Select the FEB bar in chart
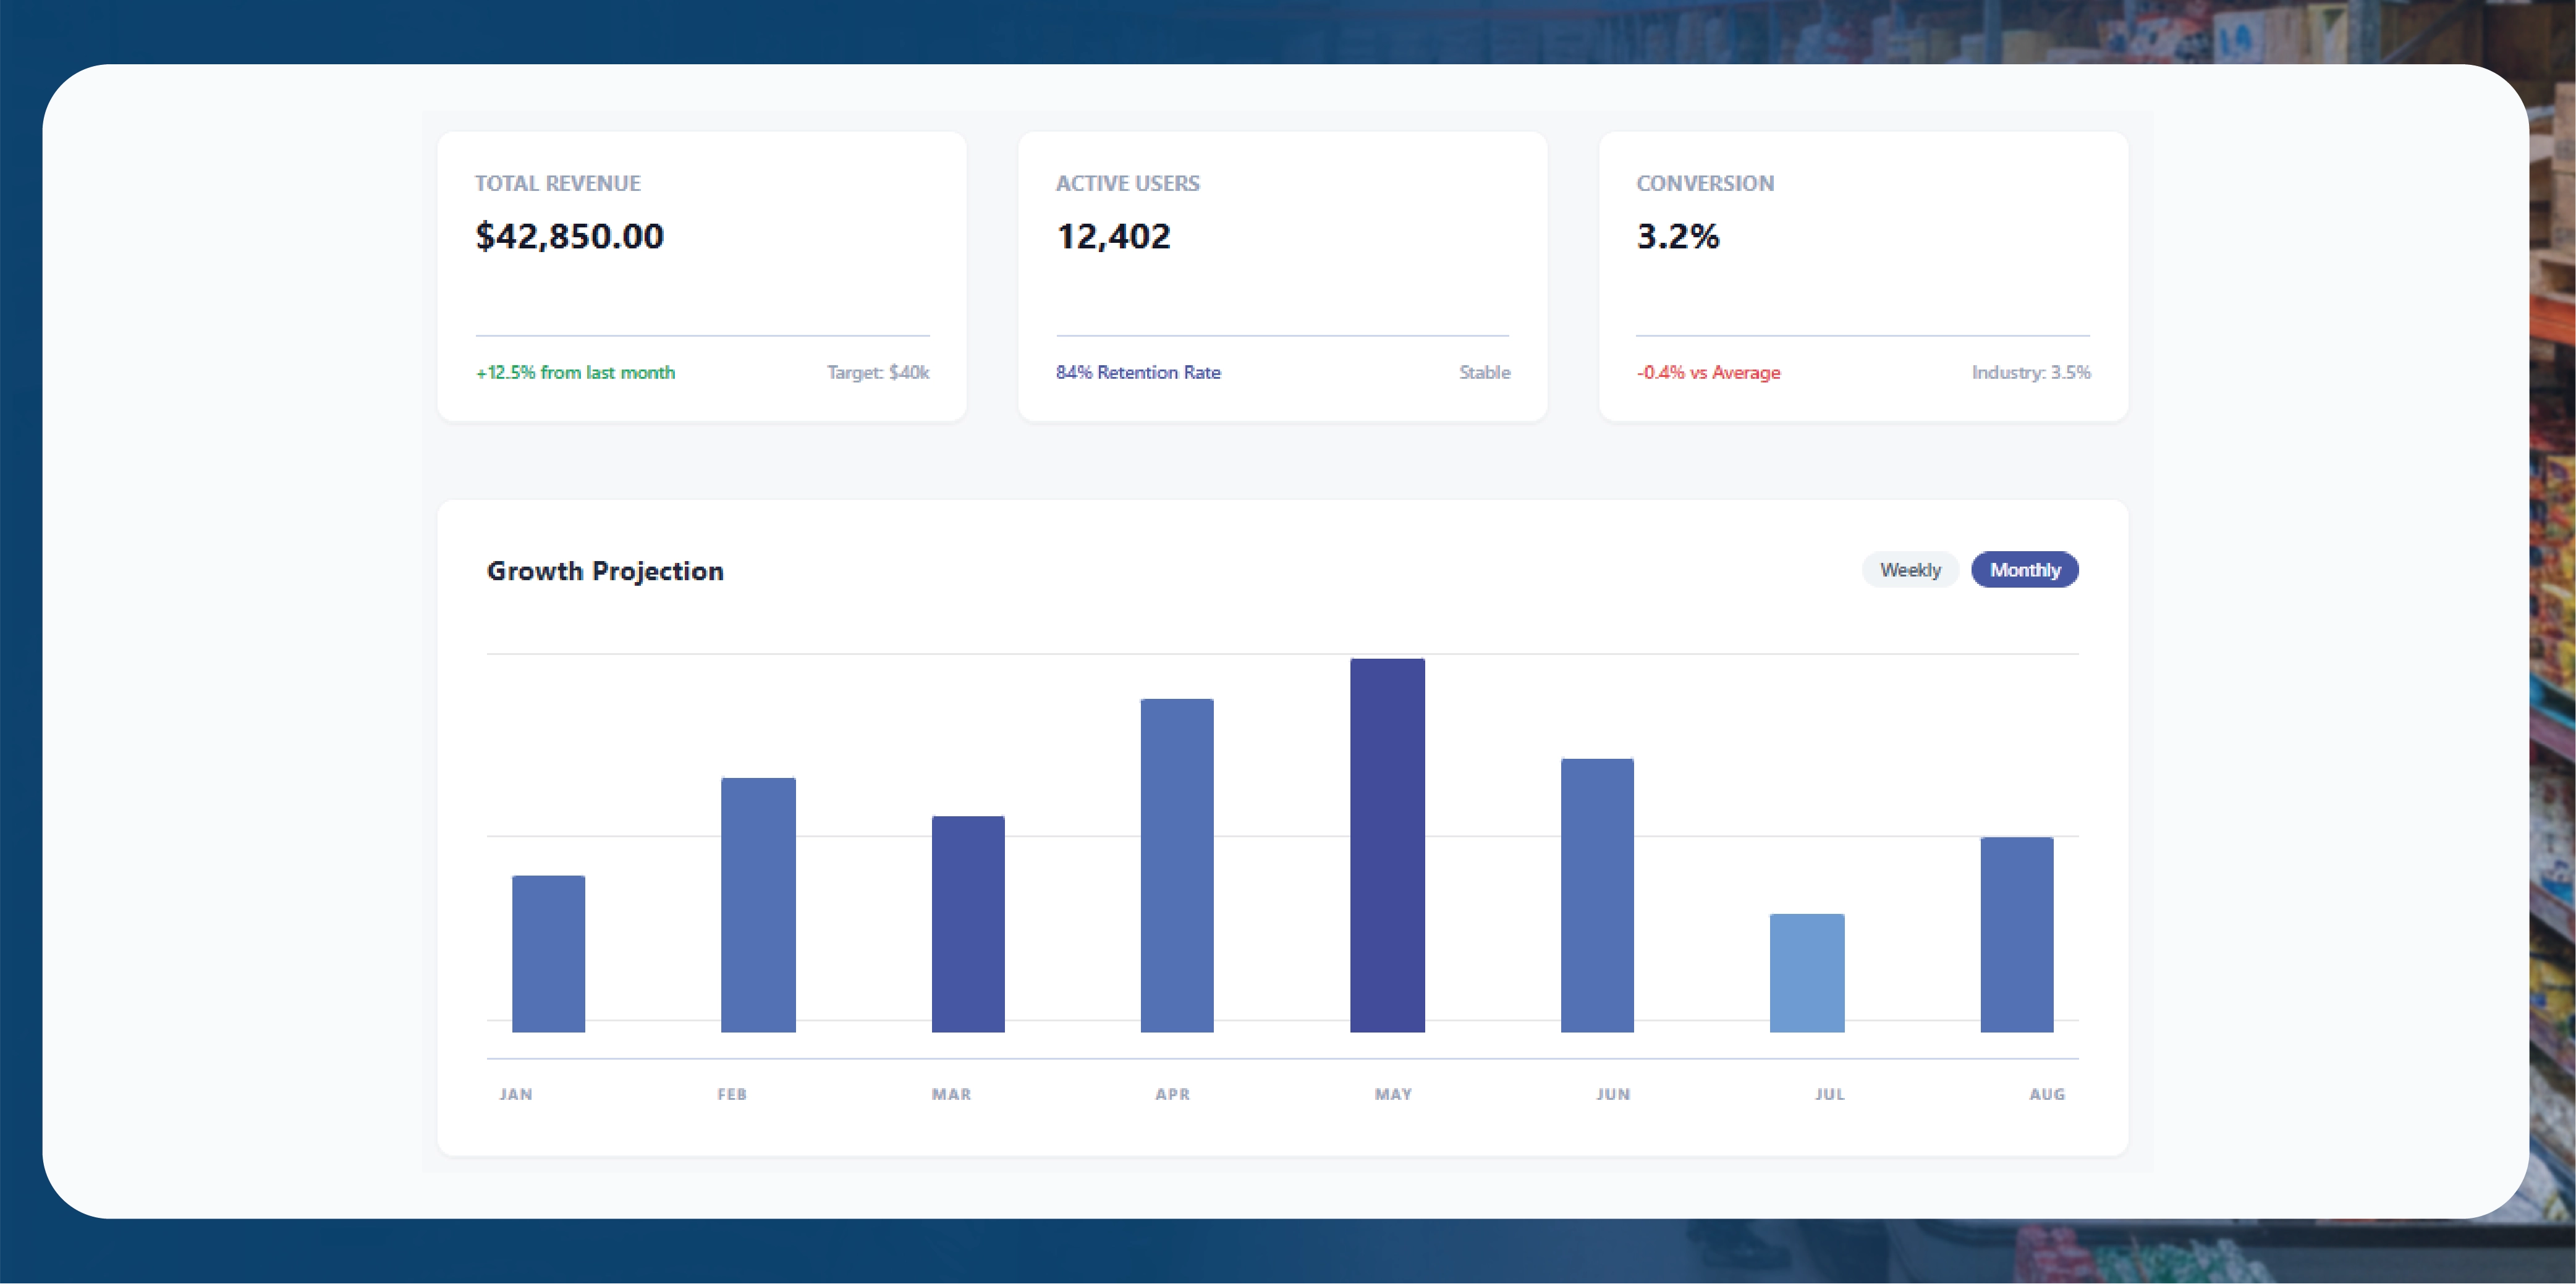2576x1284 pixels. 758,904
